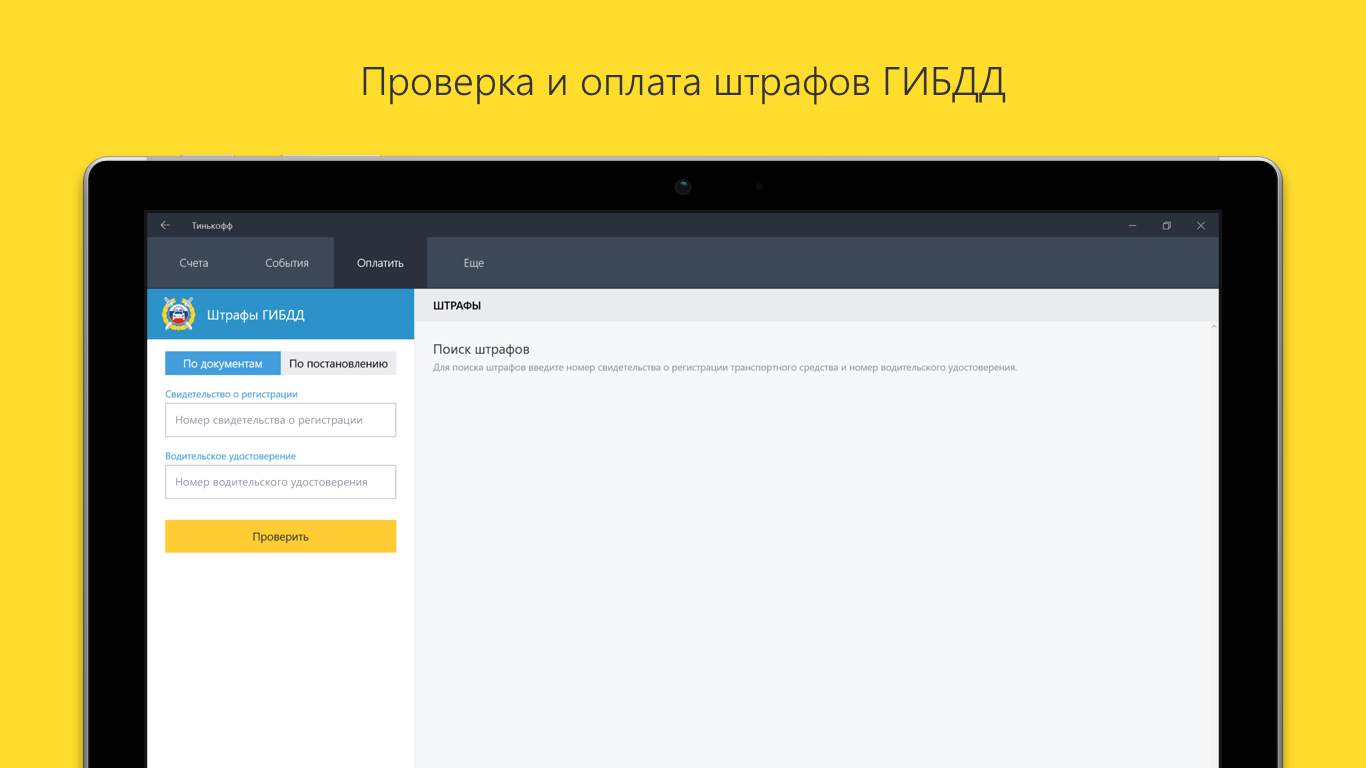Select the Оплатить tab

(x=380, y=263)
